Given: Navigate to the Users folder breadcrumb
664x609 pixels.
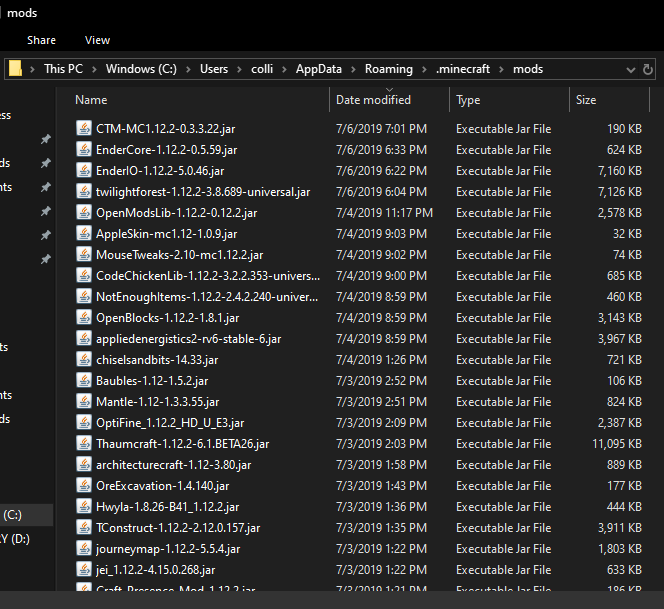Looking at the screenshot, I should click(214, 69).
